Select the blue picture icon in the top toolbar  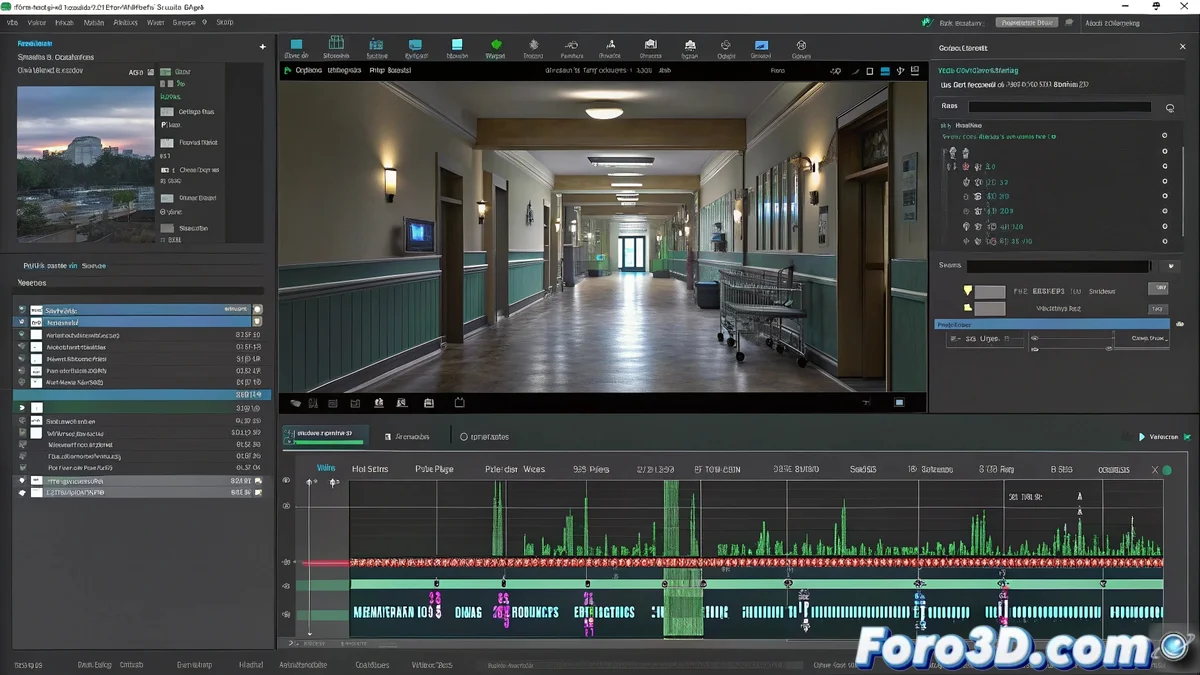(x=761, y=45)
